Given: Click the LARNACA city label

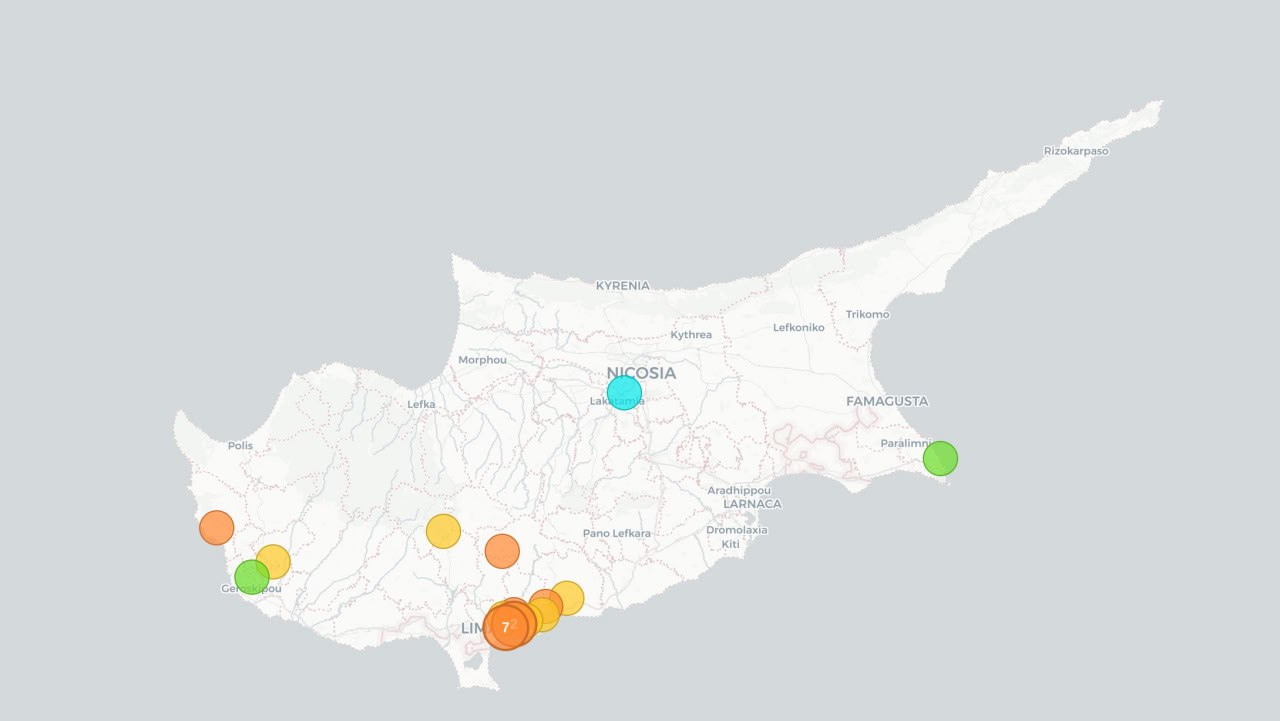Looking at the screenshot, I should [x=752, y=504].
